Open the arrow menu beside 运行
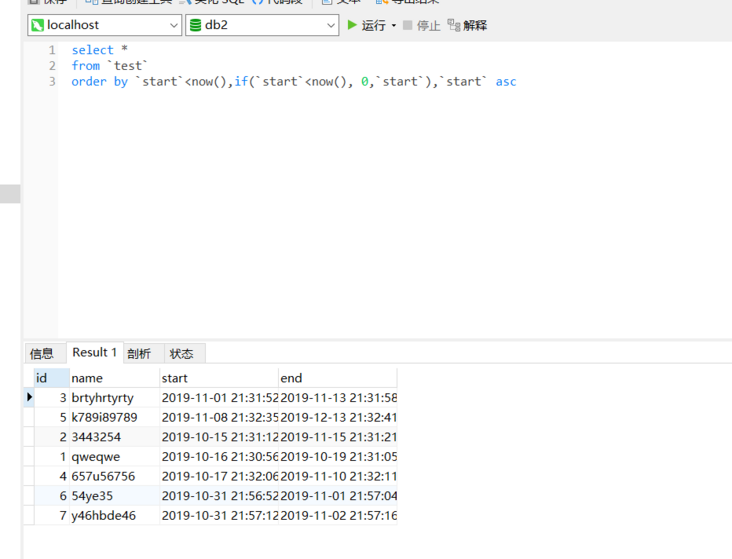732x559 pixels. (394, 25)
